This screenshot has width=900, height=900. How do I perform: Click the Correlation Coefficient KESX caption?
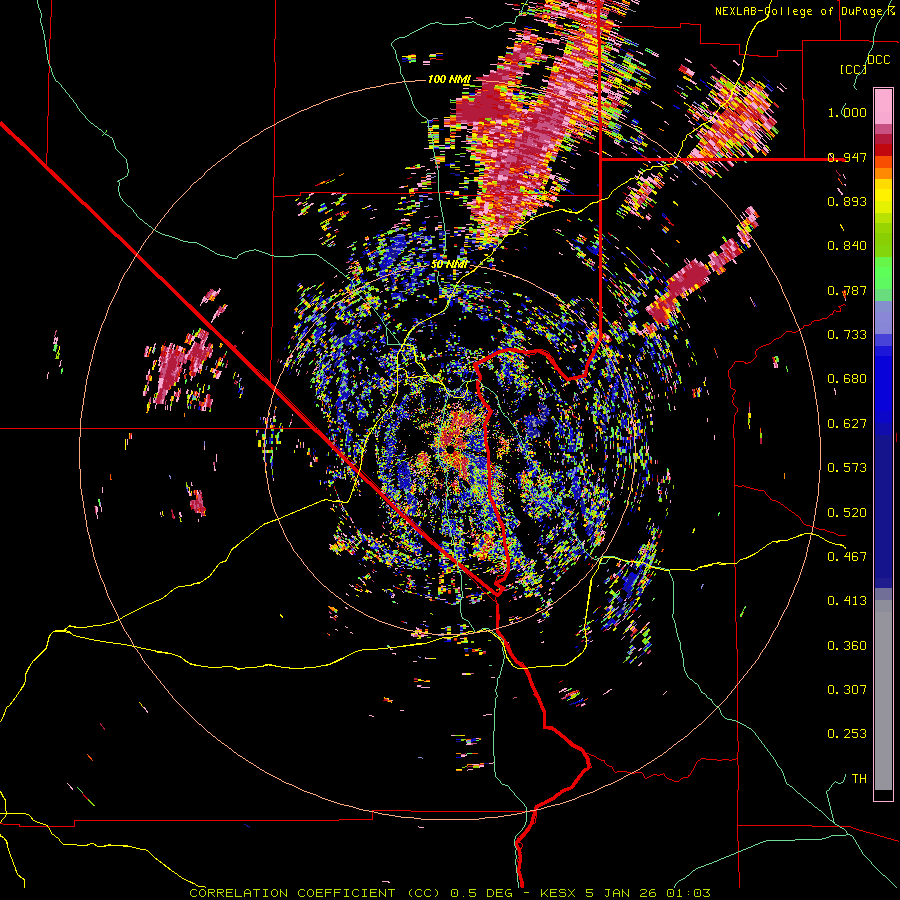tap(450, 893)
